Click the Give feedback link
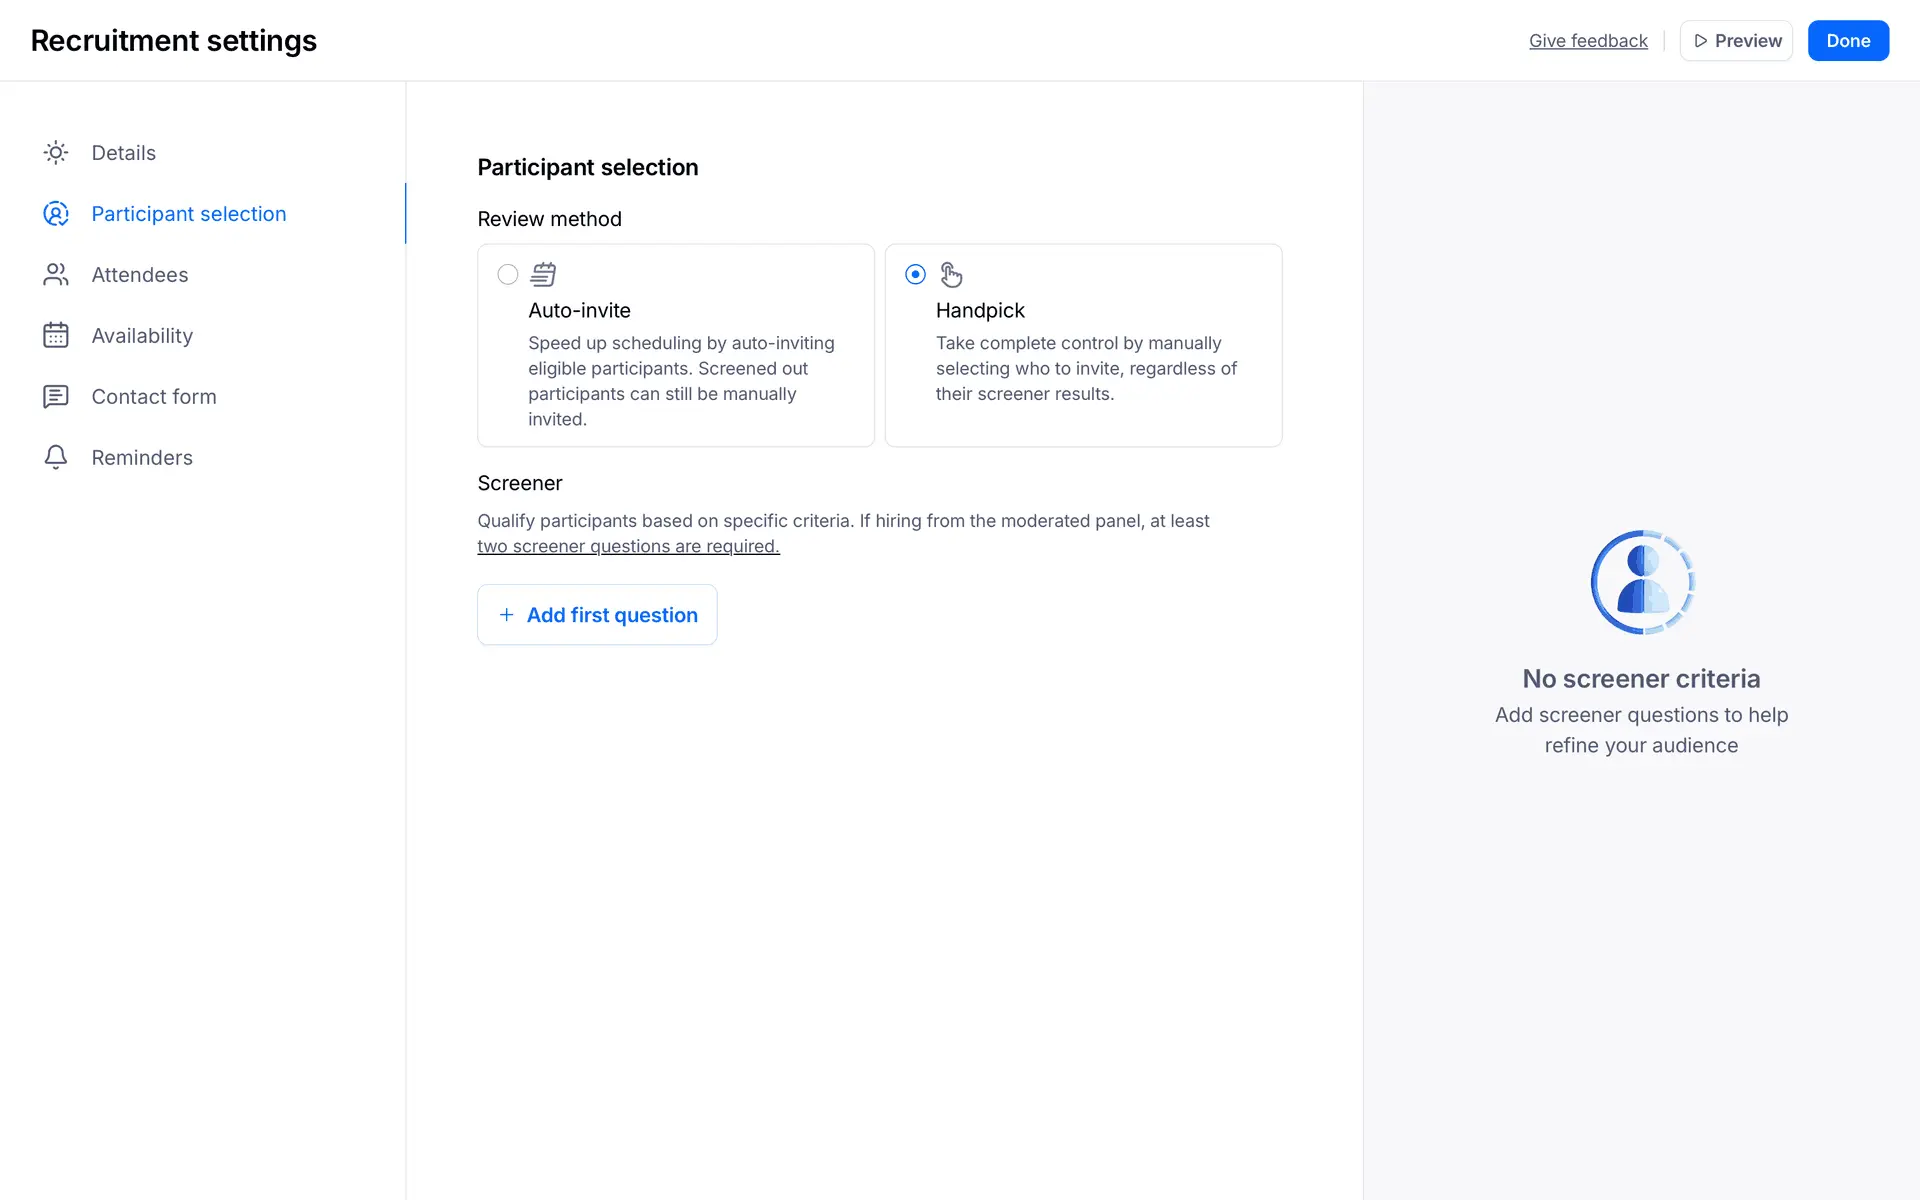Image resolution: width=1920 pixels, height=1200 pixels. (1588, 41)
